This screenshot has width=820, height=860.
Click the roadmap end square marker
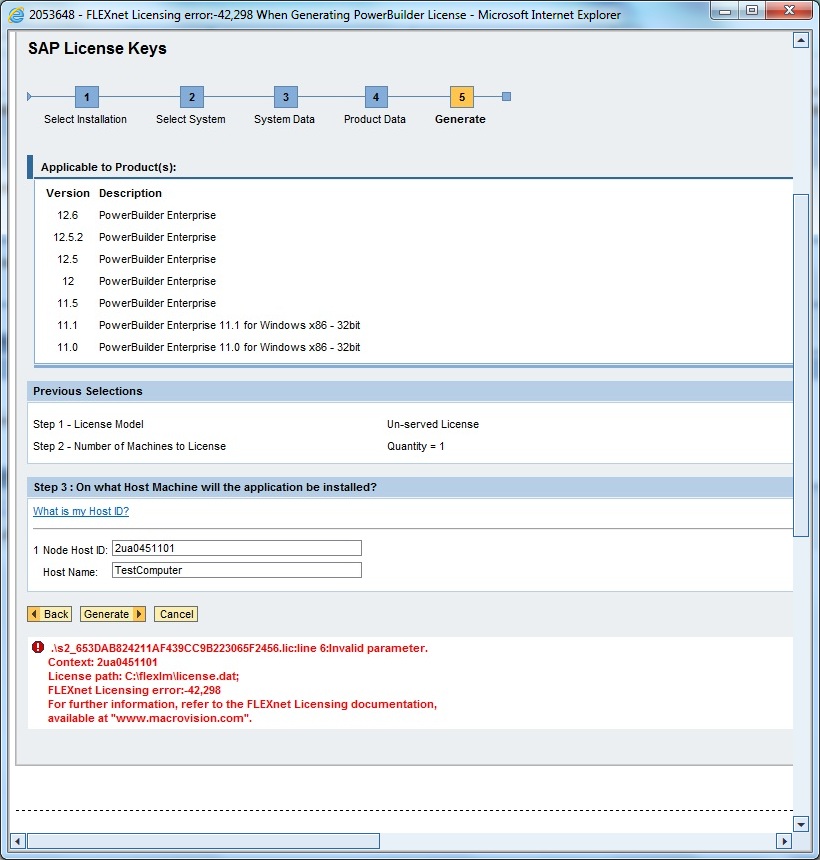click(x=506, y=97)
